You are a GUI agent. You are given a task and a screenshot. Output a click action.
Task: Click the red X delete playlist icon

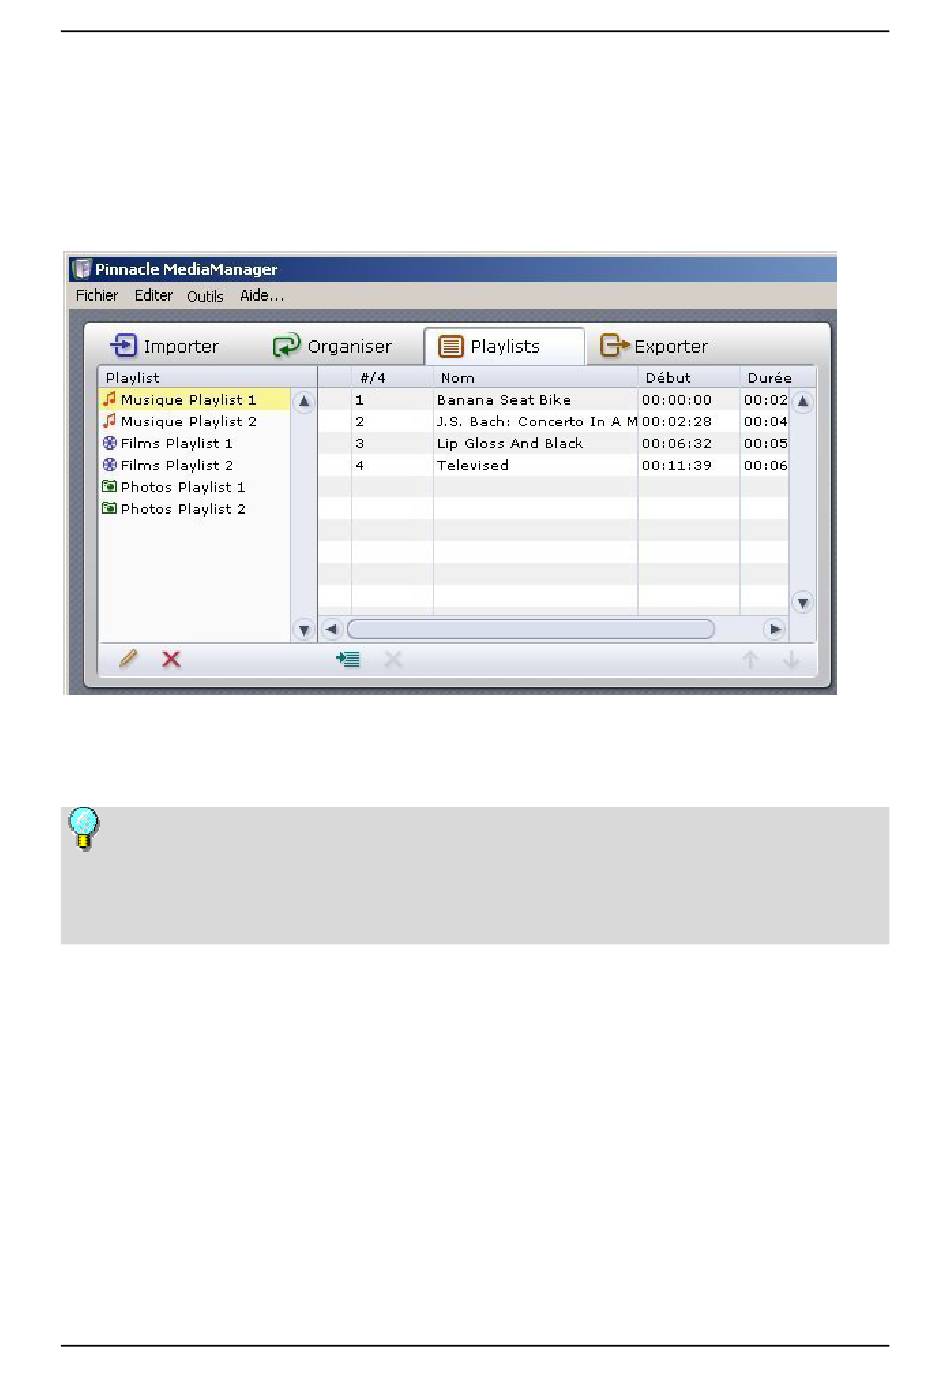[x=172, y=659]
